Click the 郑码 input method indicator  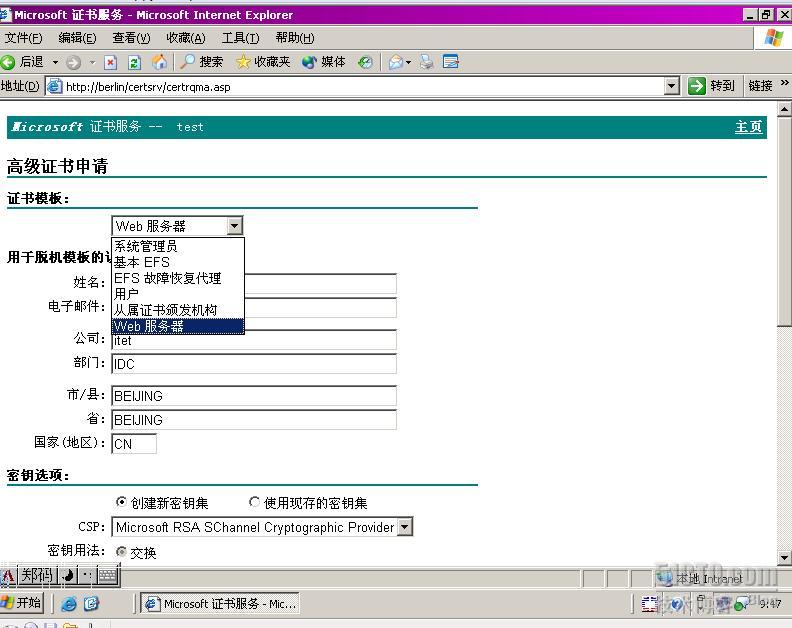tap(36, 575)
